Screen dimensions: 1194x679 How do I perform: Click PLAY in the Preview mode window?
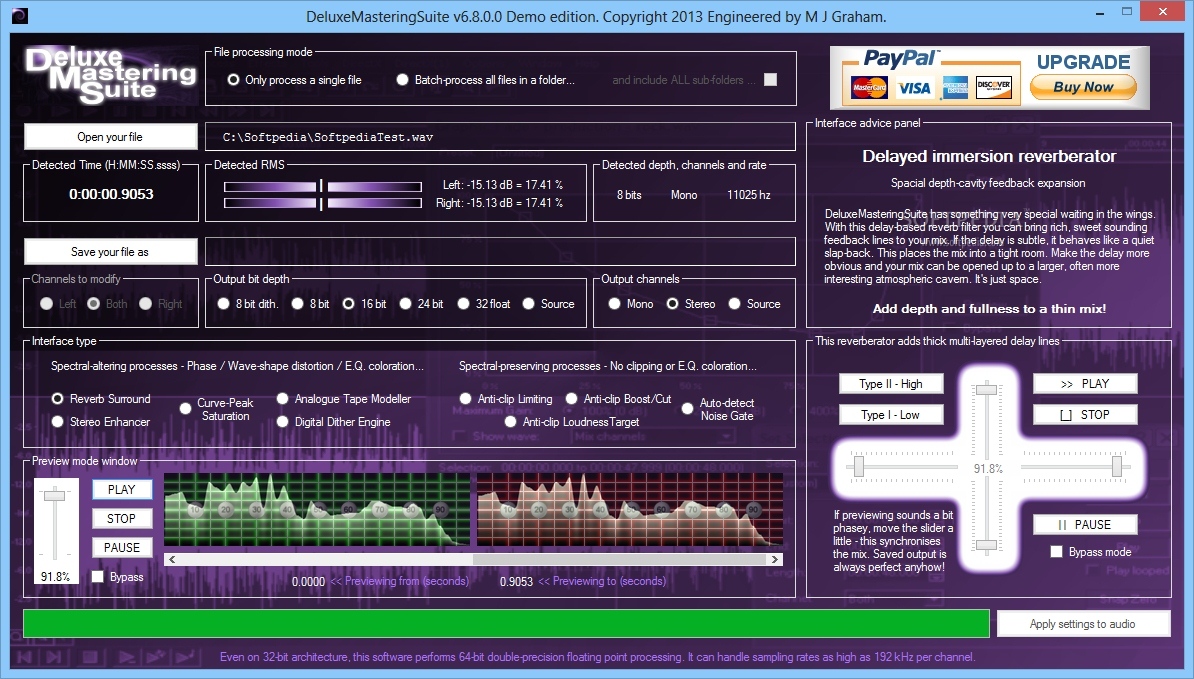pyautogui.click(x=122, y=489)
